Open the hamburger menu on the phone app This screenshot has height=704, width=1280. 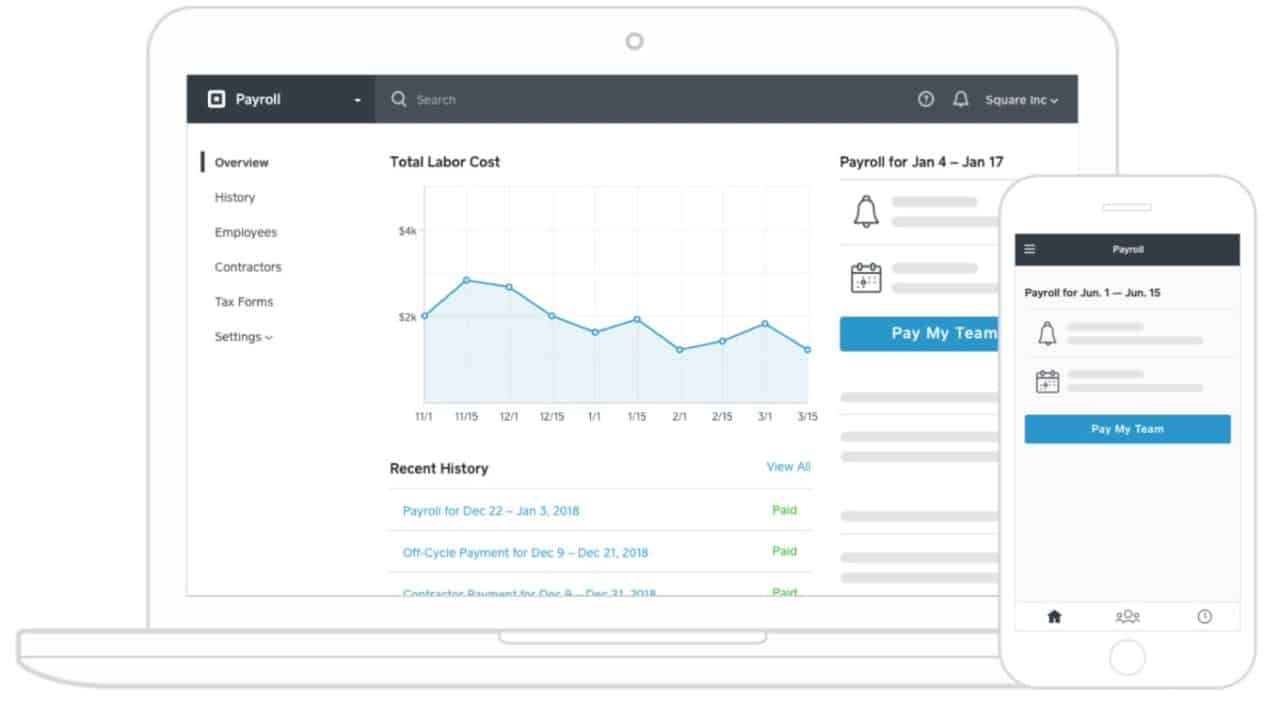(1031, 249)
